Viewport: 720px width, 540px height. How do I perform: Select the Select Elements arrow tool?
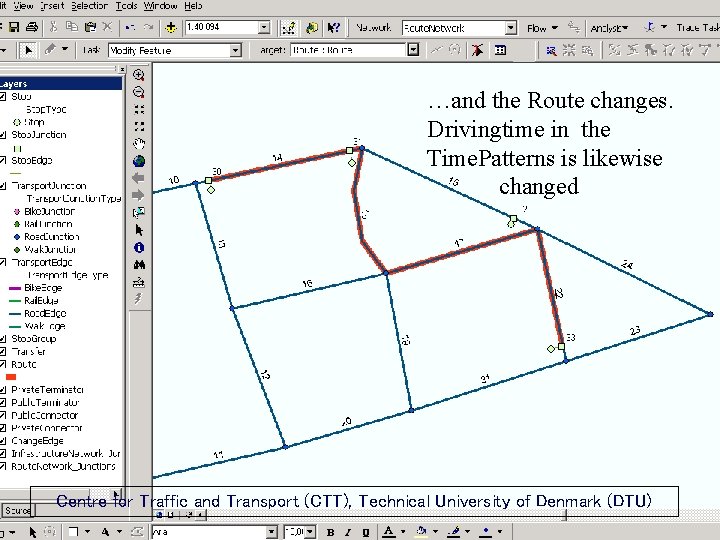point(139,230)
